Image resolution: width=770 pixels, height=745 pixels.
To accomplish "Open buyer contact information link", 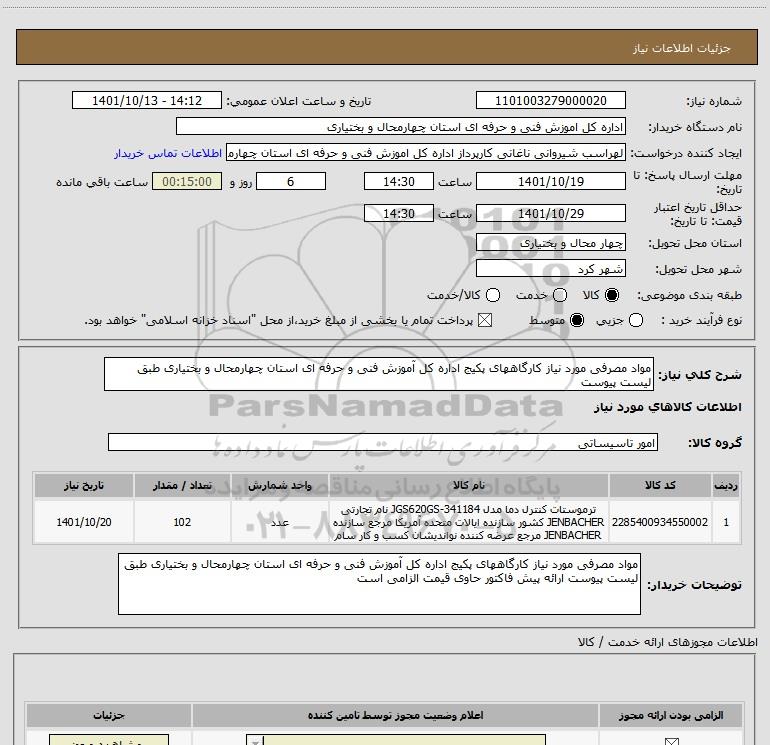I will click(168, 153).
